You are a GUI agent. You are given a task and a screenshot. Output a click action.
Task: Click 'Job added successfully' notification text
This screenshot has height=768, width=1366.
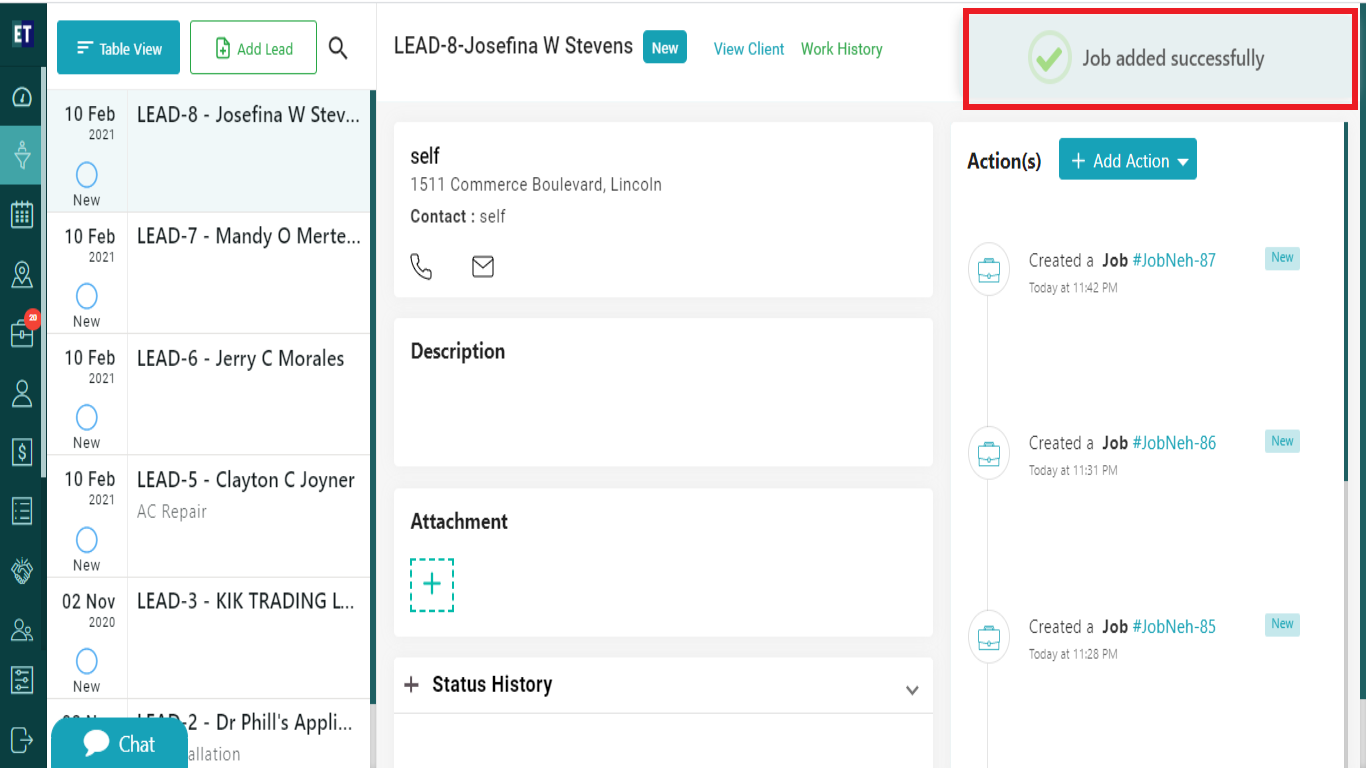click(1173, 58)
